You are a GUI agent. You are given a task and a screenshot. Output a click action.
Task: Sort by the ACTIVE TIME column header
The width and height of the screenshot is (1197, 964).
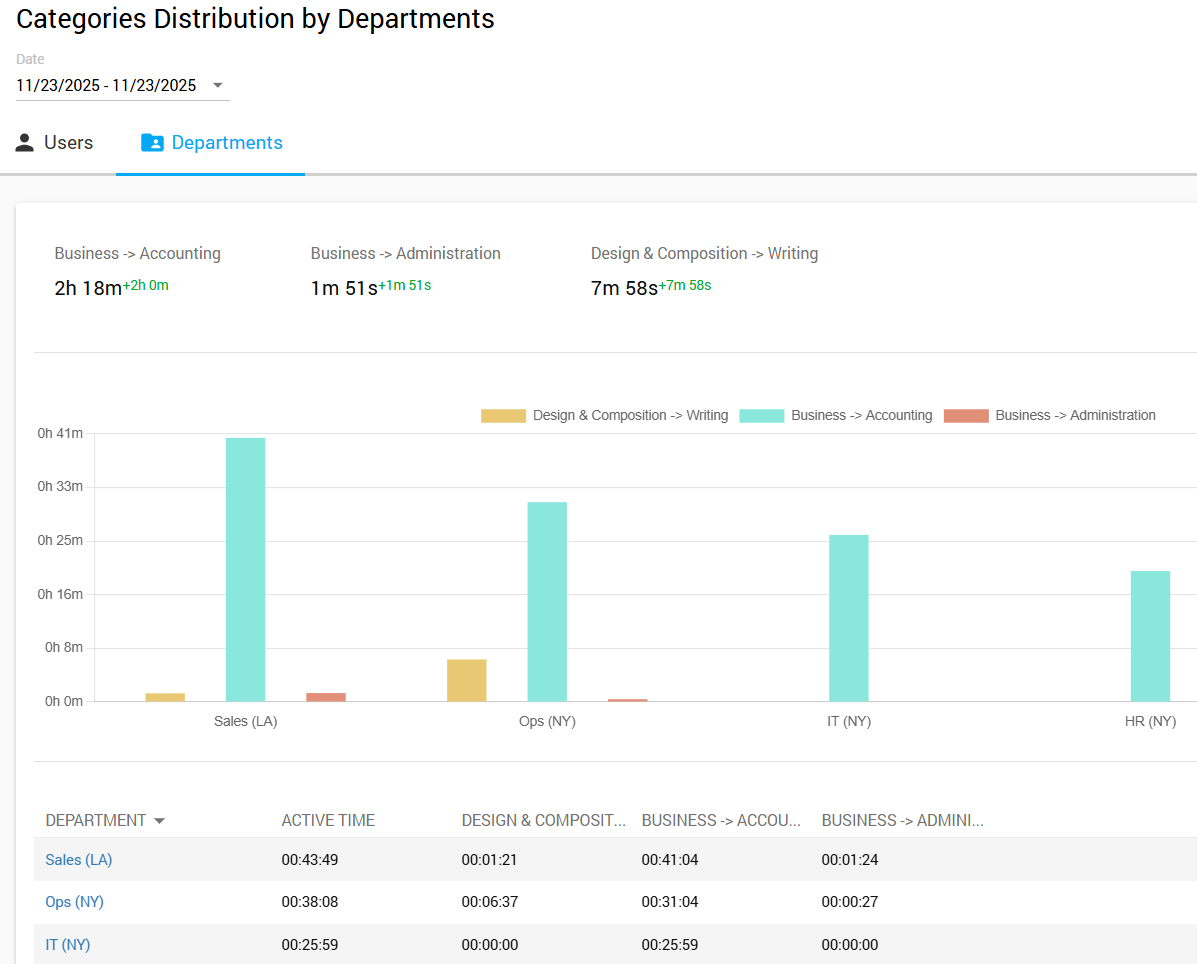(x=328, y=821)
